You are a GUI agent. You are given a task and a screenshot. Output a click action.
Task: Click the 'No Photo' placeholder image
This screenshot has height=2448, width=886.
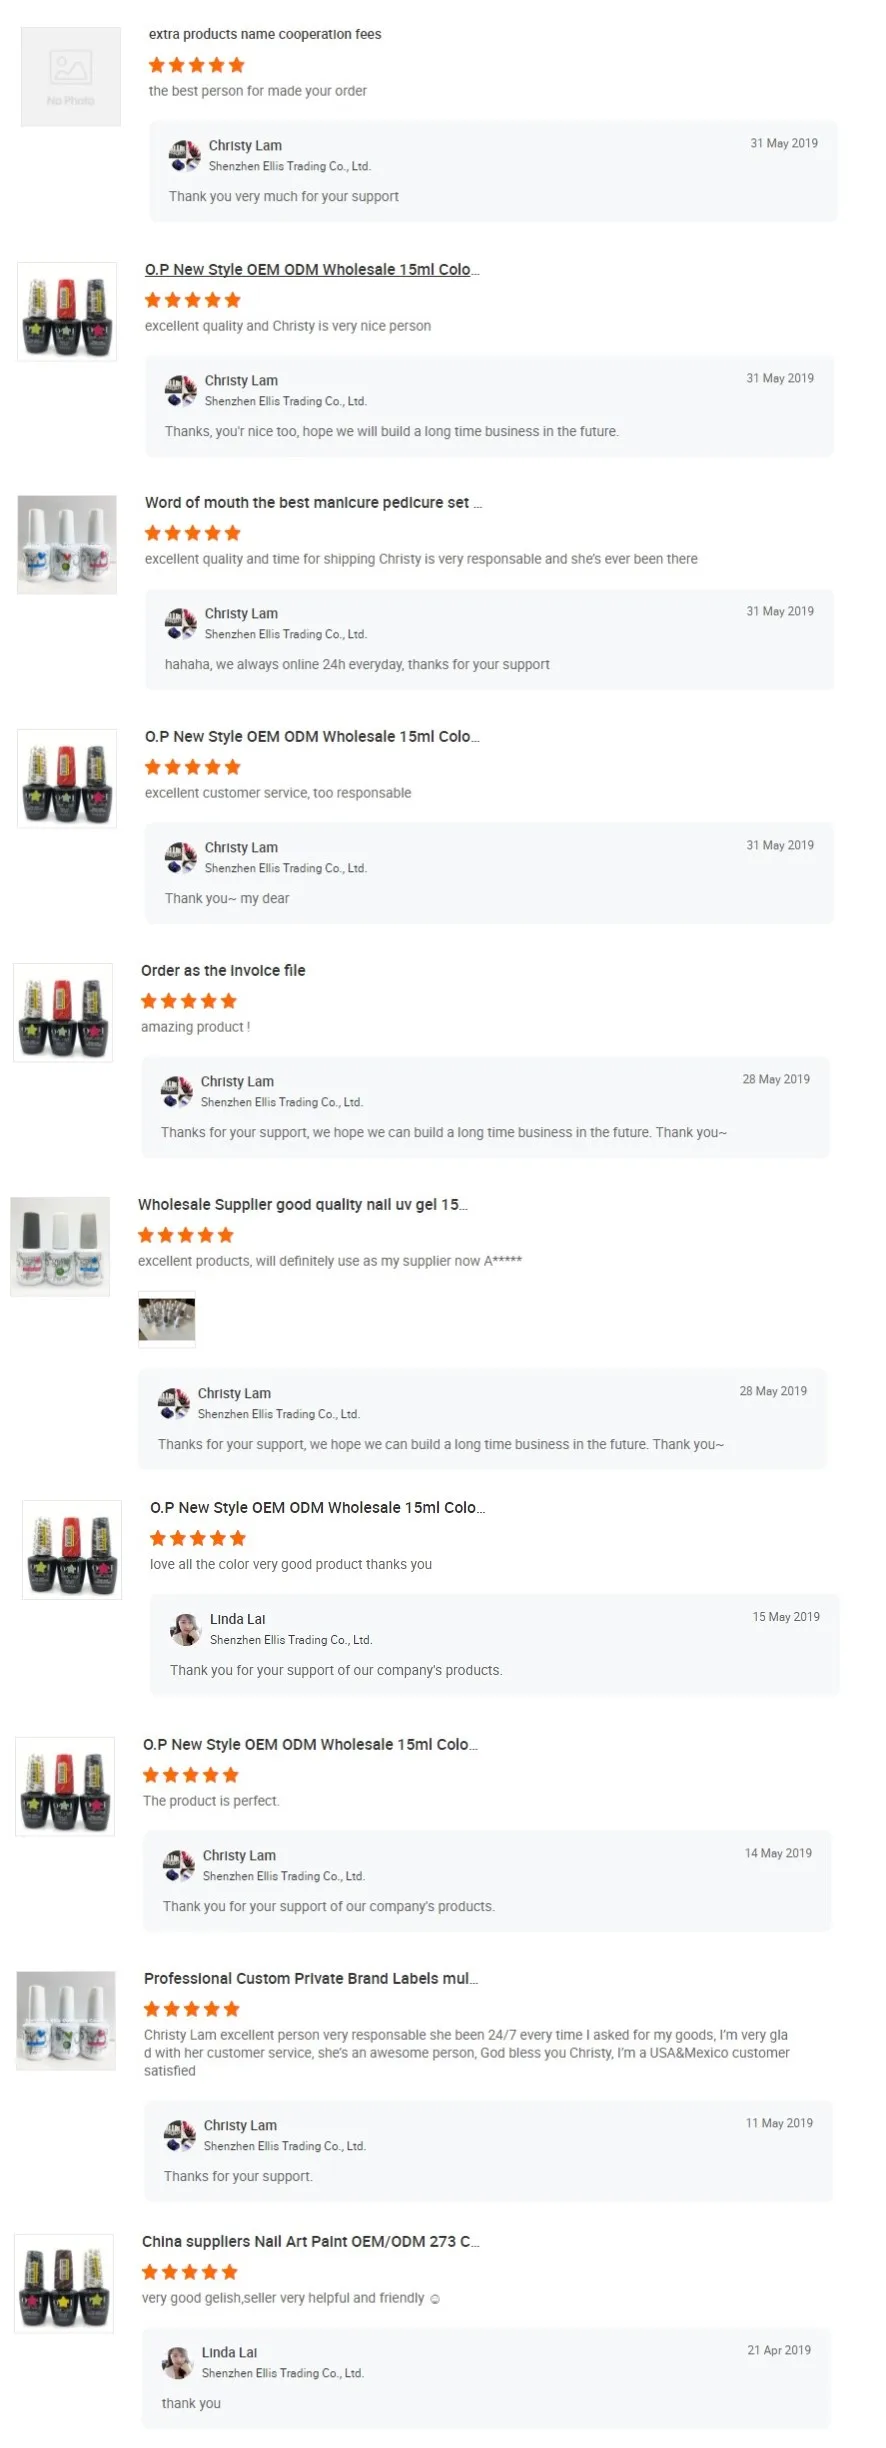click(x=71, y=77)
